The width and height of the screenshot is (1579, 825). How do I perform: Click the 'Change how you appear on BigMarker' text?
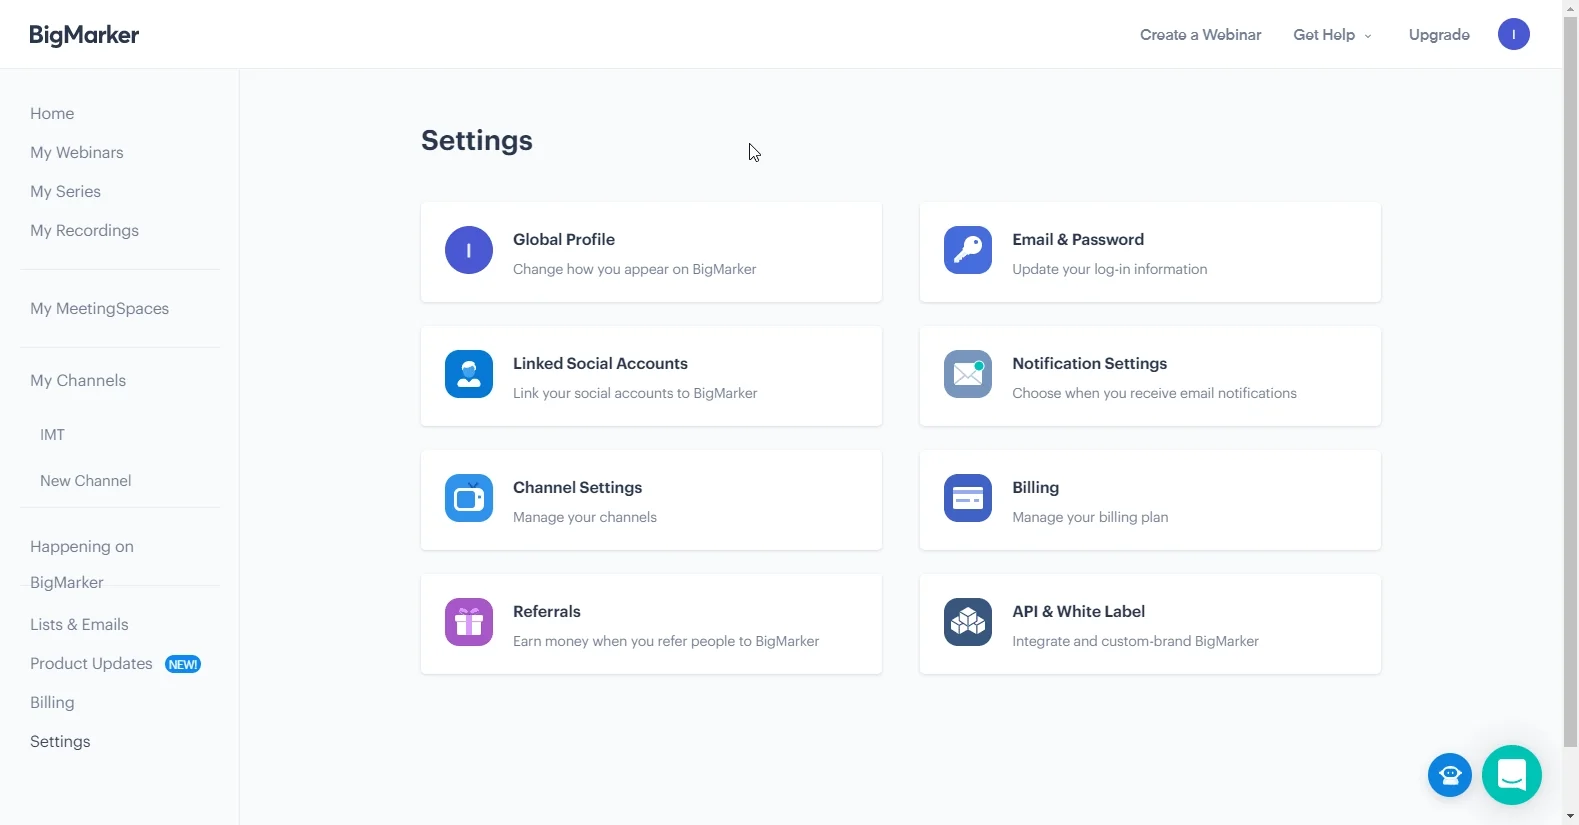tap(634, 270)
